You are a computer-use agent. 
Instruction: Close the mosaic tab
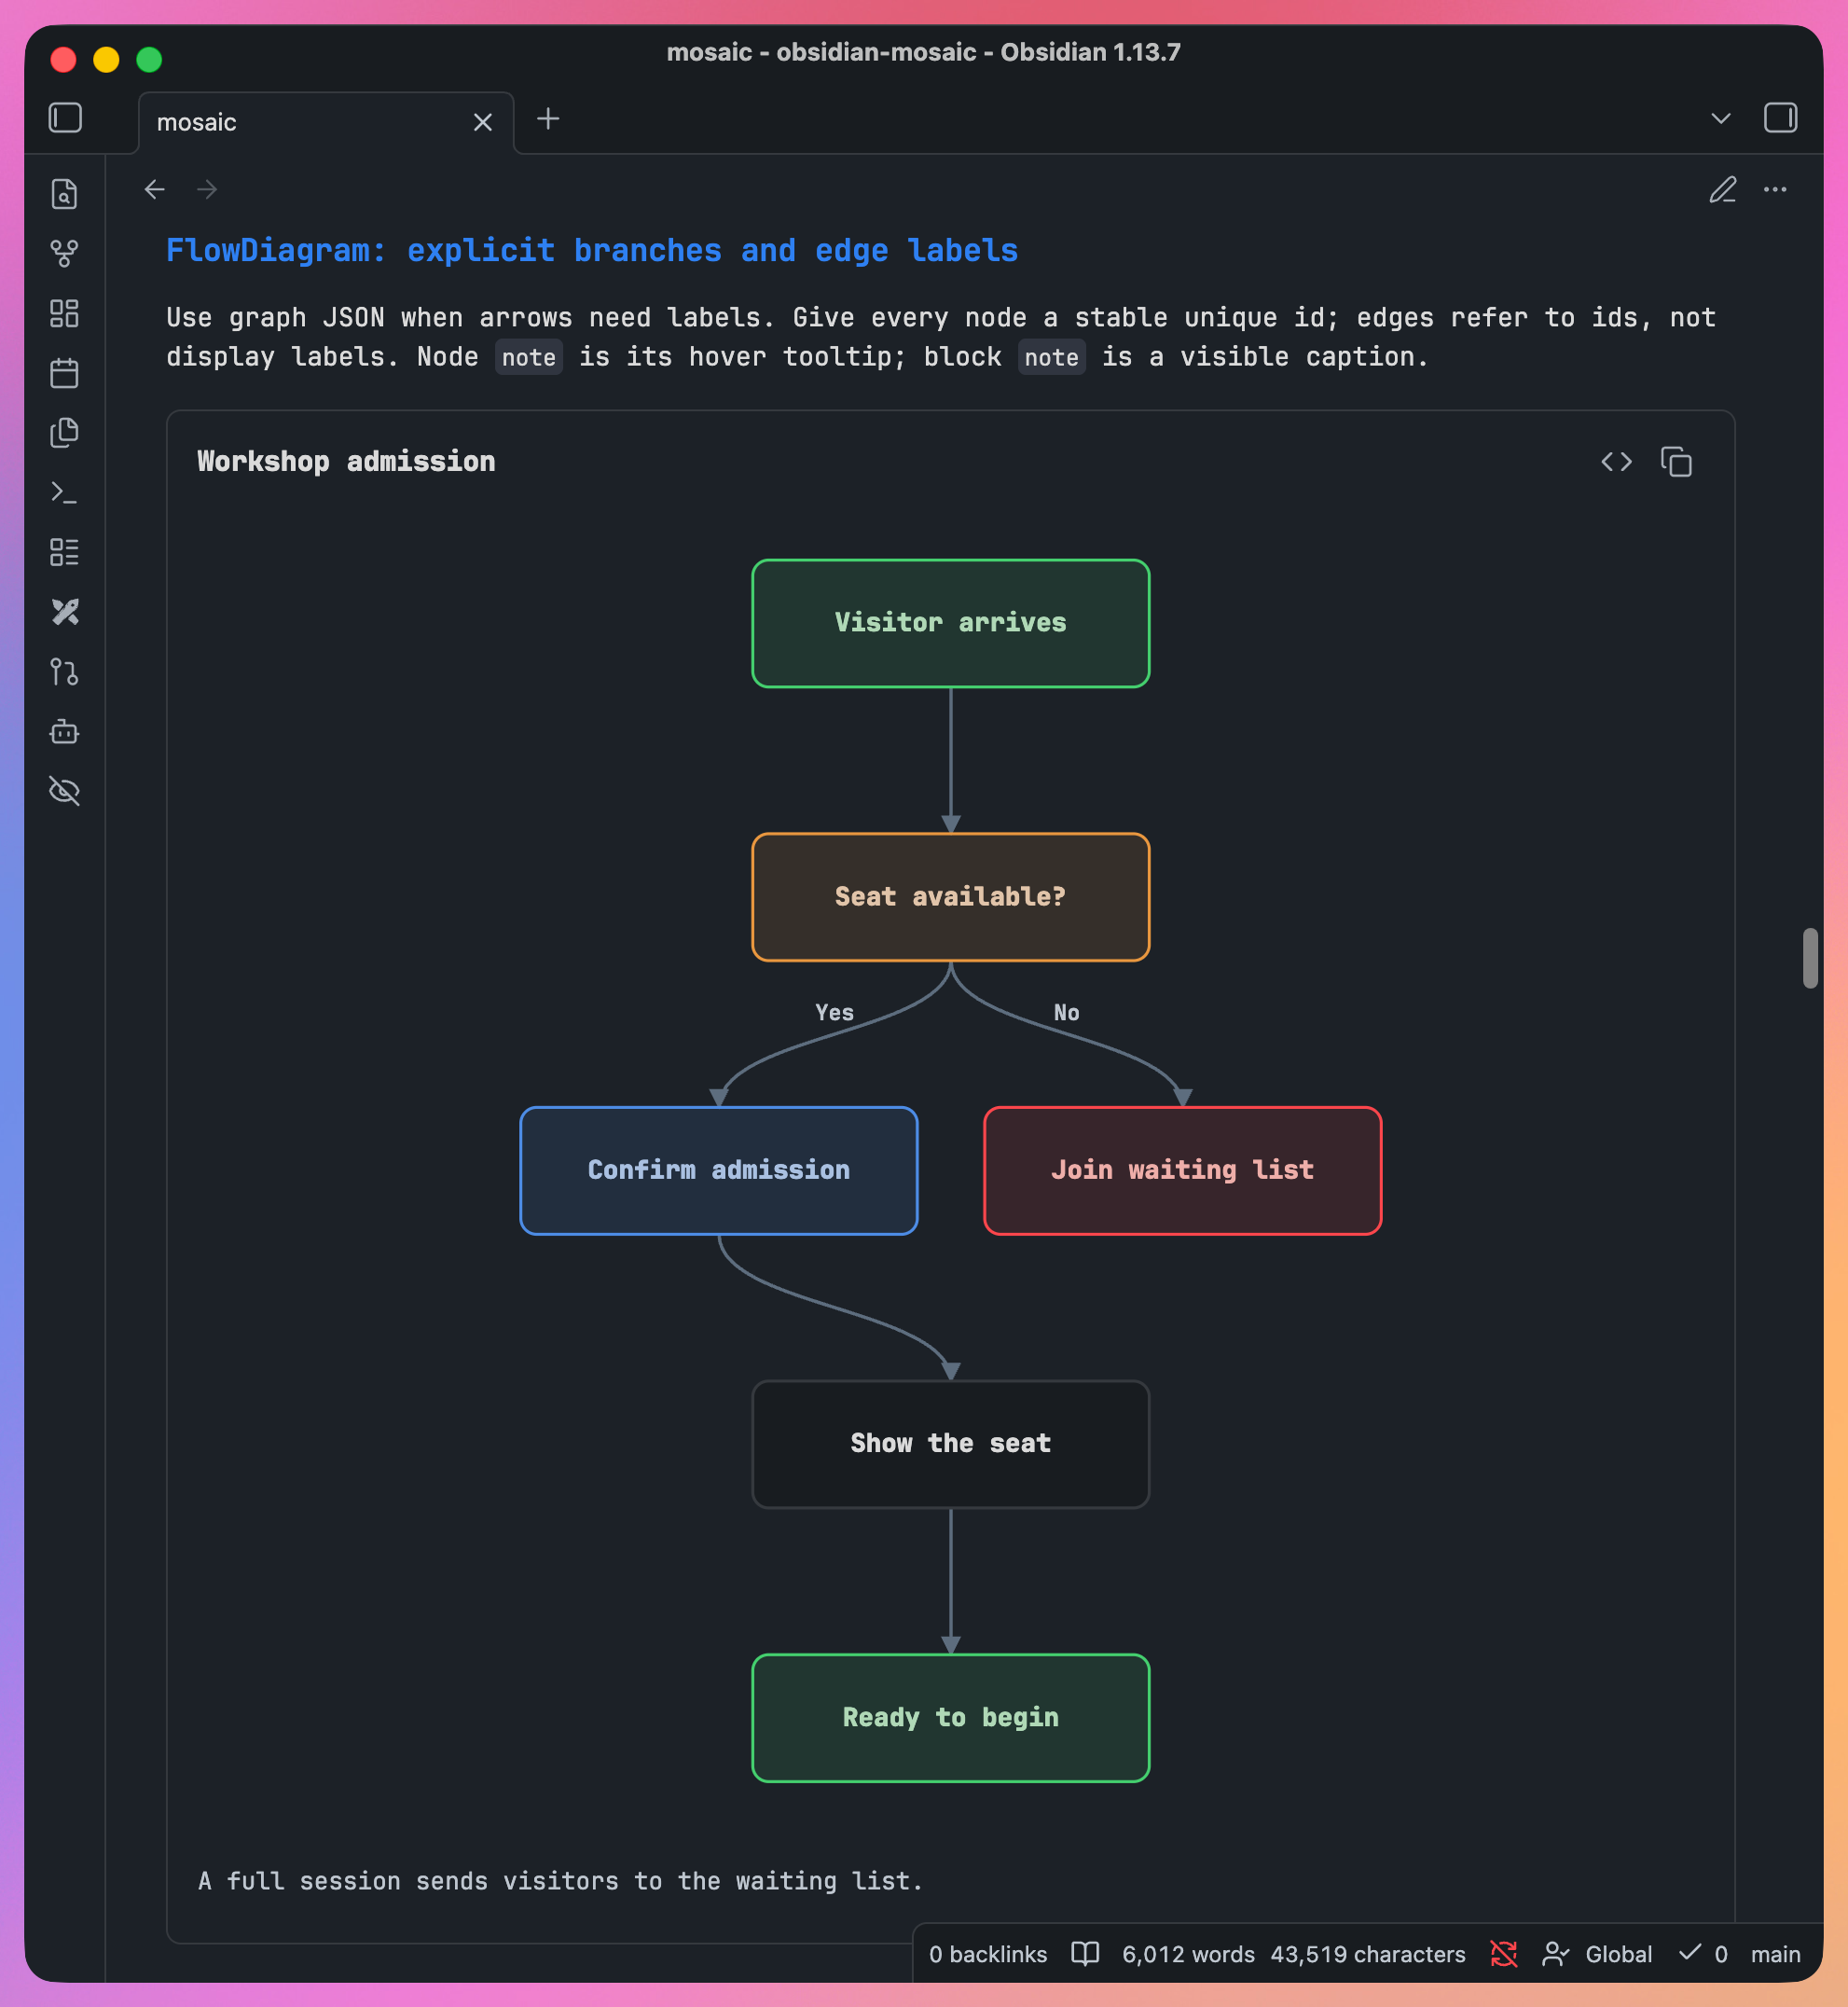point(482,122)
